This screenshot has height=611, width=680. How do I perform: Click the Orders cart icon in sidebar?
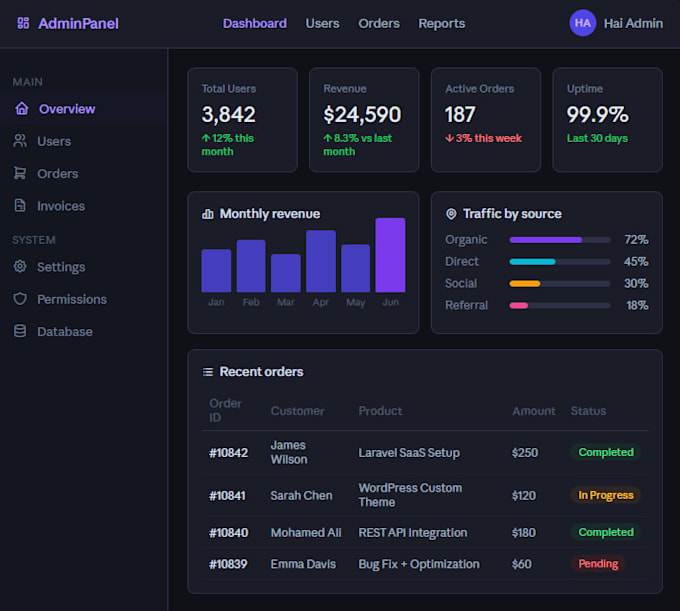(x=20, y=173)
